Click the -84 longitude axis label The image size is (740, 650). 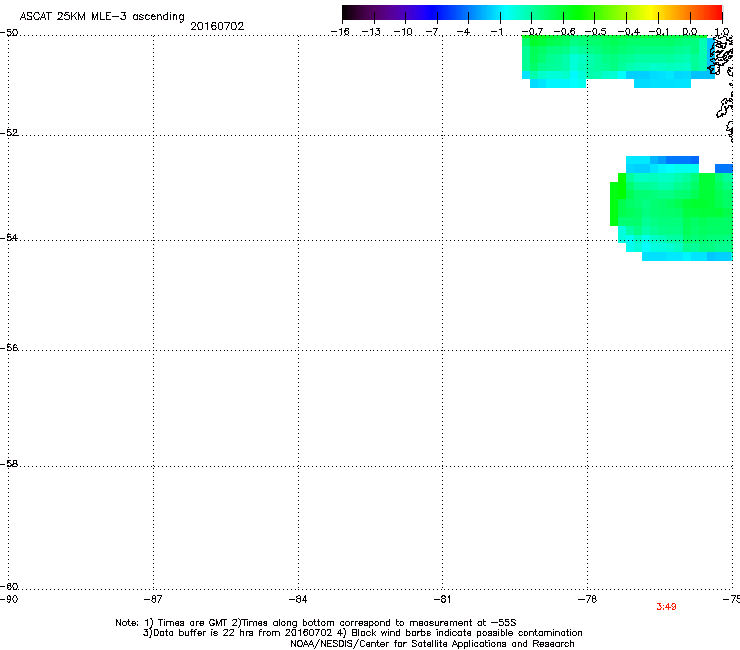298,599
